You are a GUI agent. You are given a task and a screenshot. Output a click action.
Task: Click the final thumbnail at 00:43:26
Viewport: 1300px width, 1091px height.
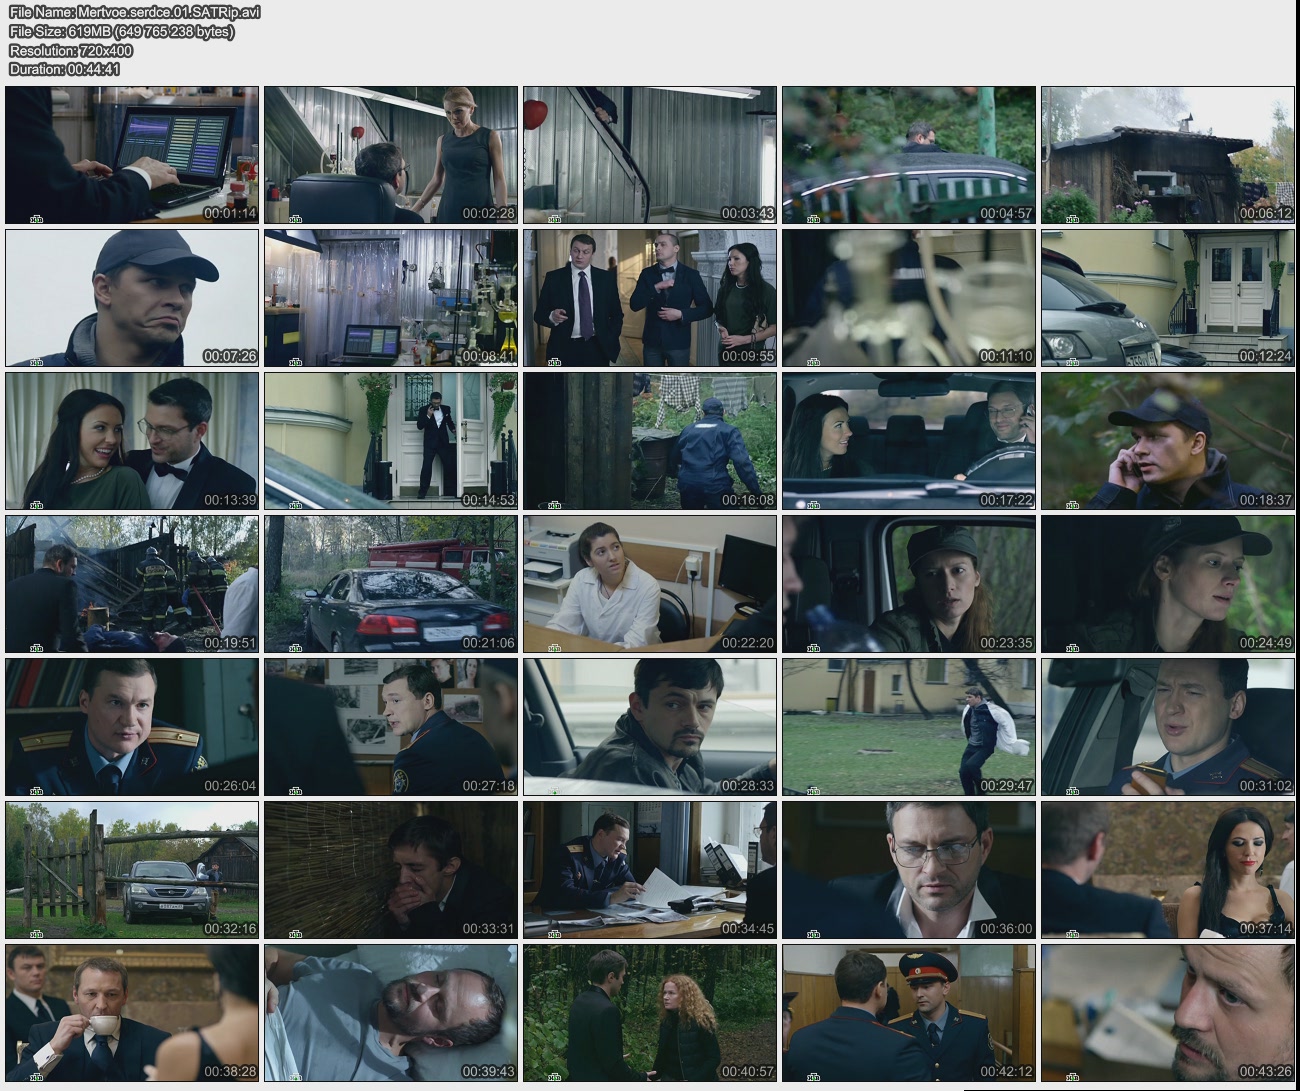pyautogui.click(x=1167, y=1012)
